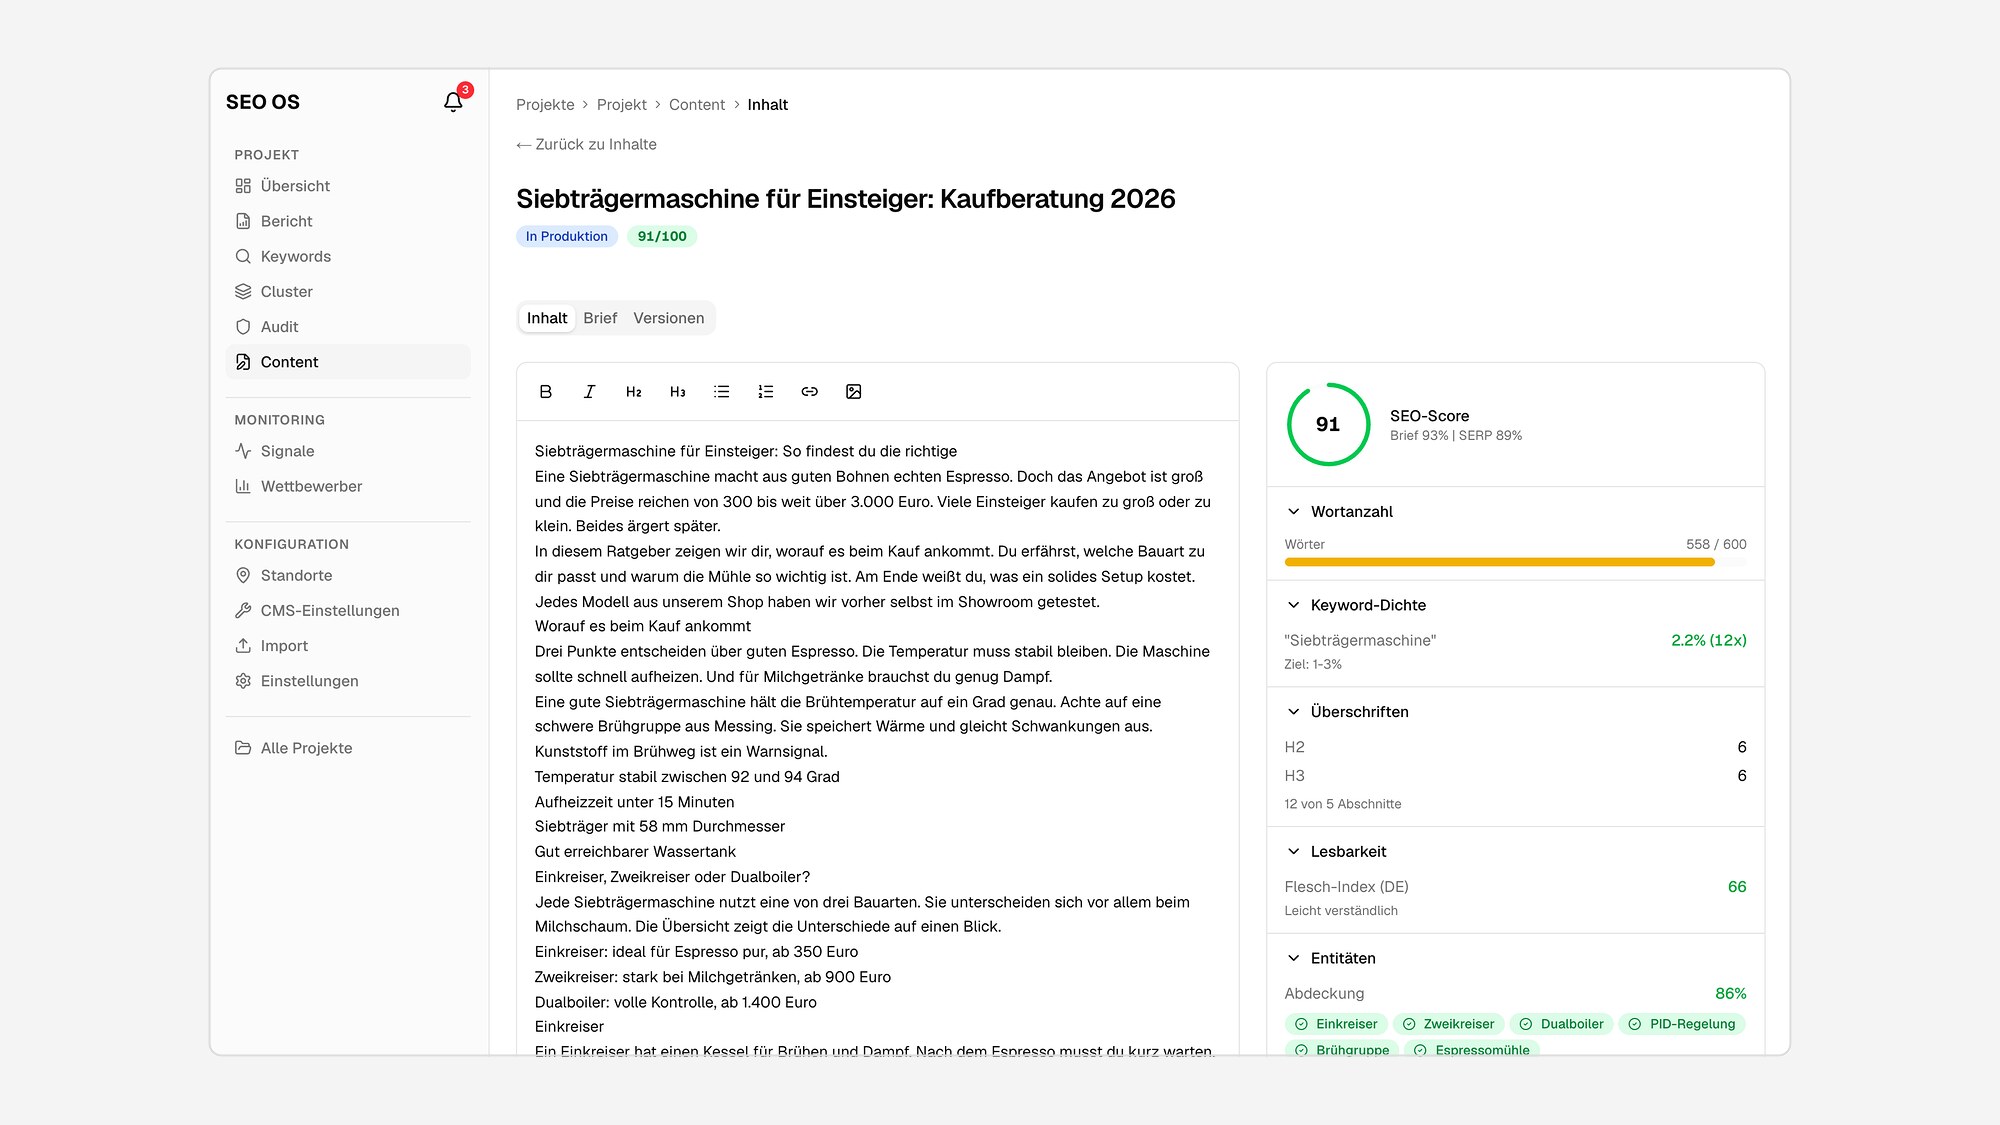Insert an H2 heading

[x=633, y=392]
